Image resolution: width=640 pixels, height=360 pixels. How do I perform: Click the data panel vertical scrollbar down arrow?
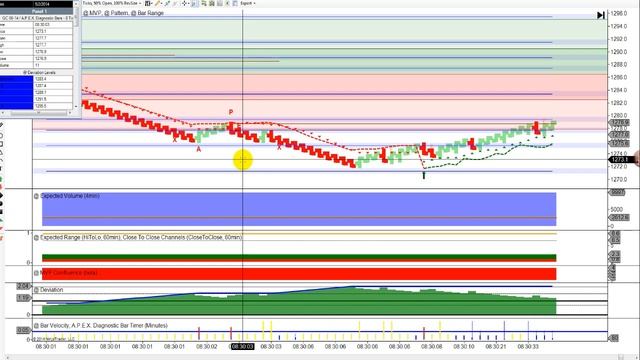coord(76,106)
